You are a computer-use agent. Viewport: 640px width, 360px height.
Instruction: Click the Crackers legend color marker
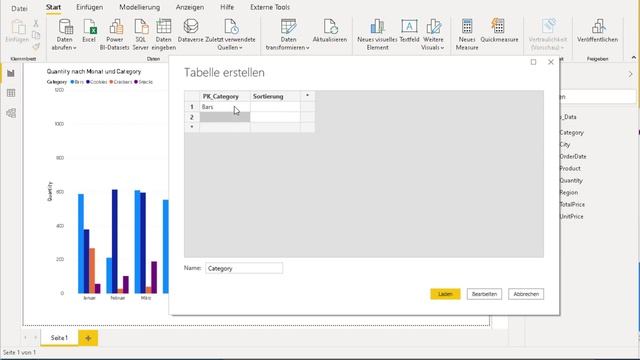111,82
